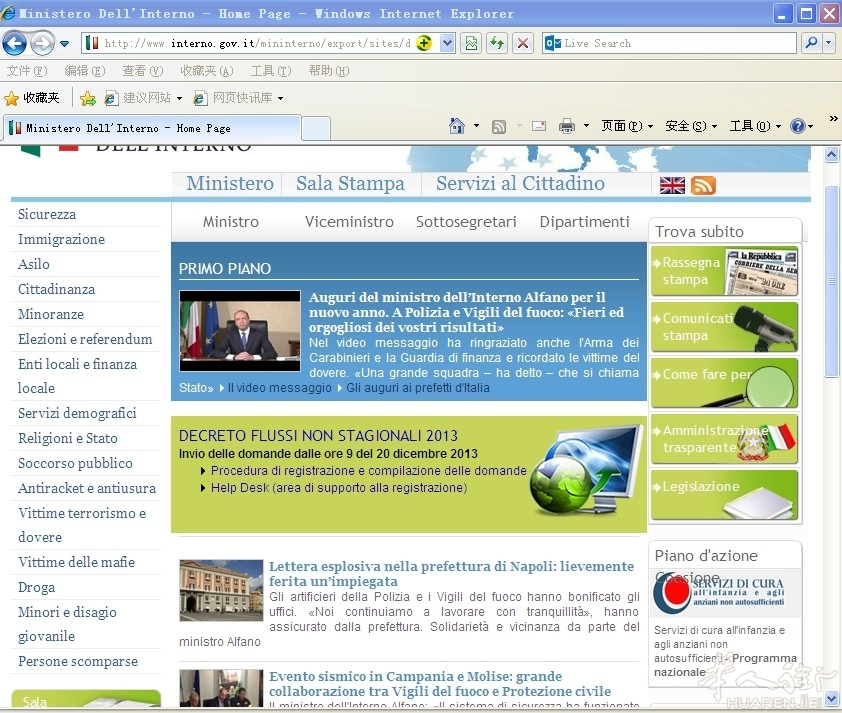Click the Stop loading red X icon
This screenshot has height=713, width=842.
pos(522,43)
